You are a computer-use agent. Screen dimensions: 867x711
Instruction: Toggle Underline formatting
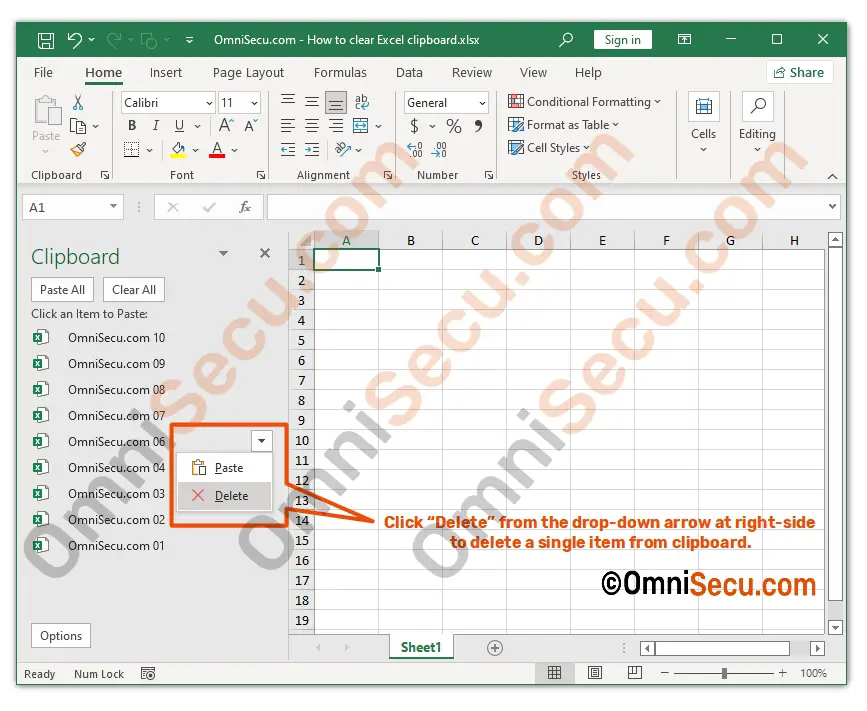(179, 126)
